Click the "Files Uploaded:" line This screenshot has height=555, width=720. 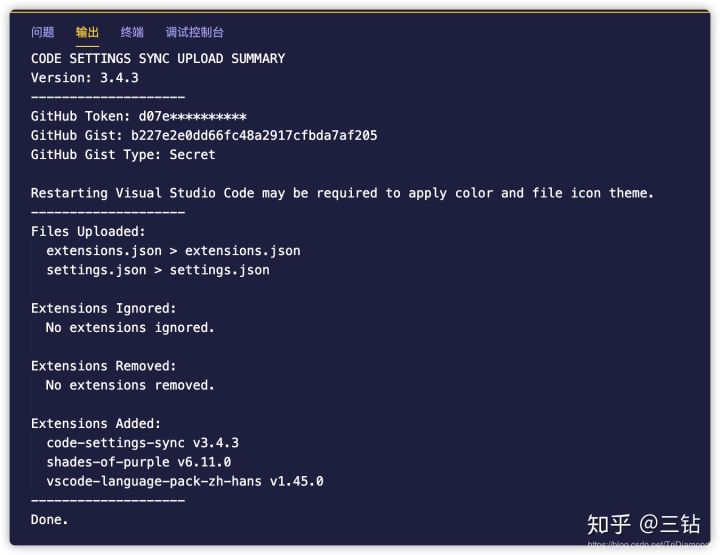(88, 231)
